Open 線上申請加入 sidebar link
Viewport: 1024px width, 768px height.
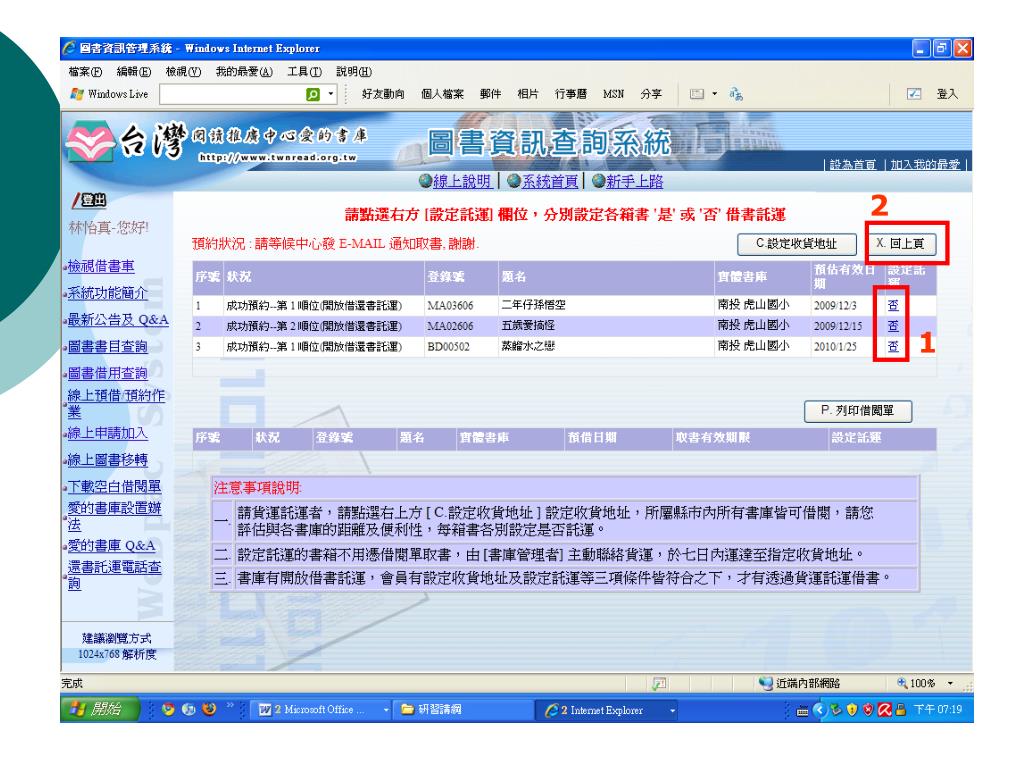tap(108, 433)
